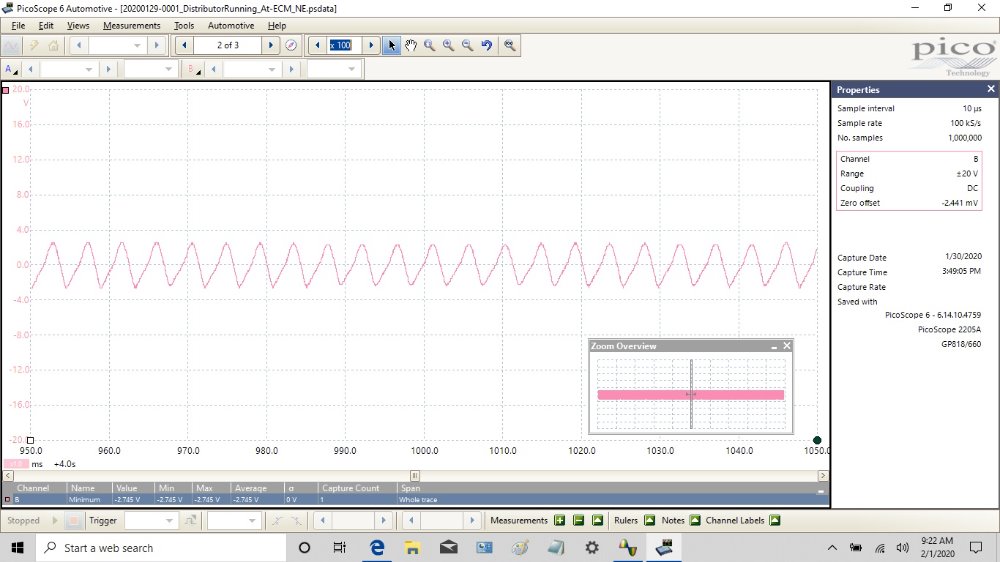Open the Automotive menu
The width and height of the screenshot is (1000, 562).
point(231,25)
